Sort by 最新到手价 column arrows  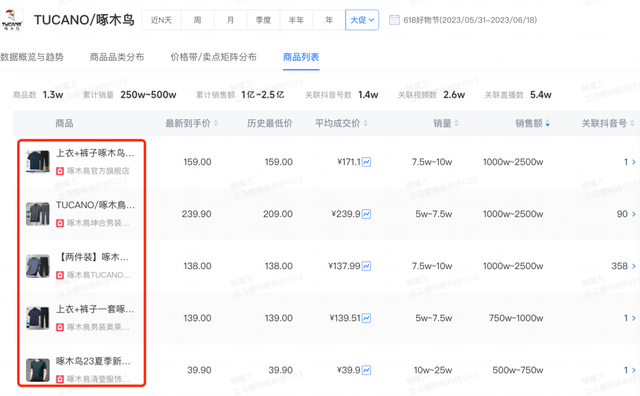pos(216,123)
